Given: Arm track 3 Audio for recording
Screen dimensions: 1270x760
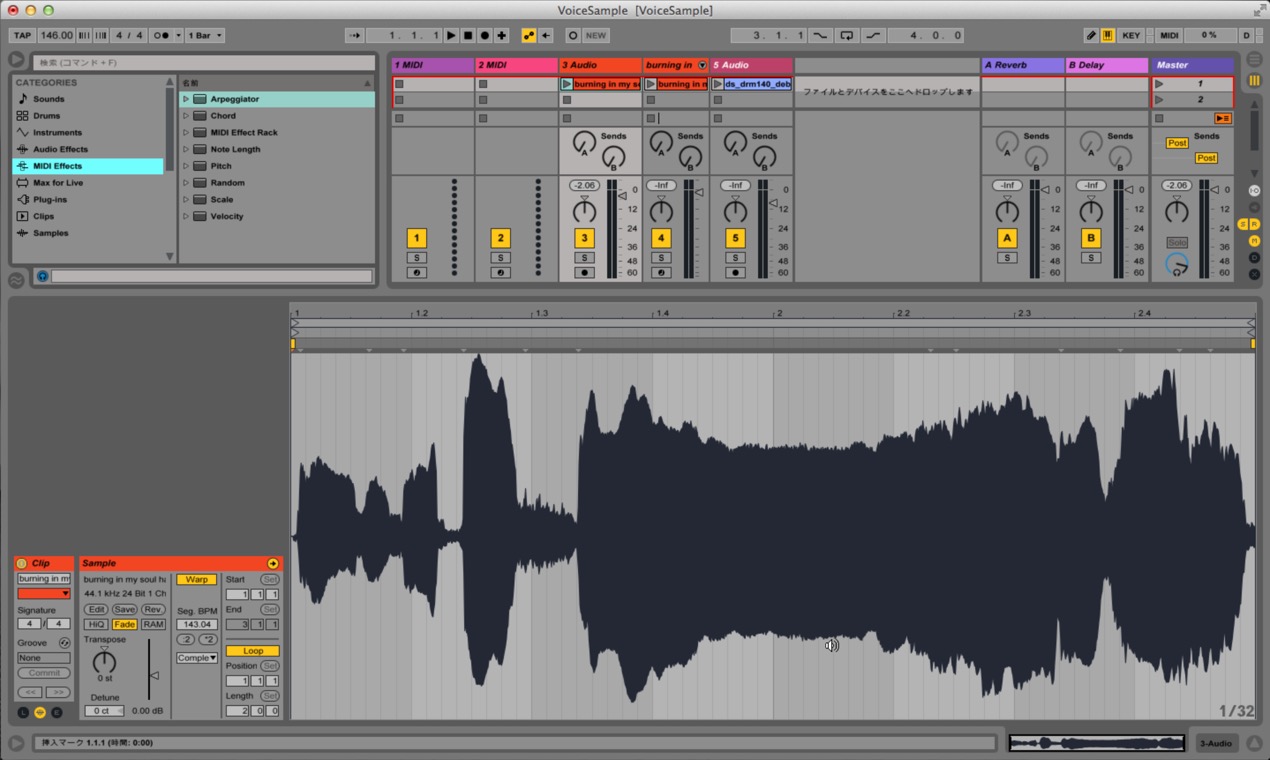Looking at the screenshot, I should (584, 272).
